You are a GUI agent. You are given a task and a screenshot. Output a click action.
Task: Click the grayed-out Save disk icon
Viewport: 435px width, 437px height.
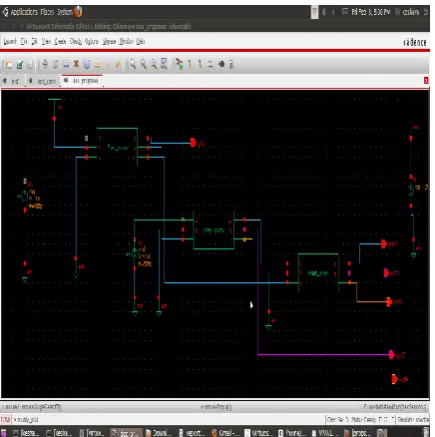tap(30, 64)
